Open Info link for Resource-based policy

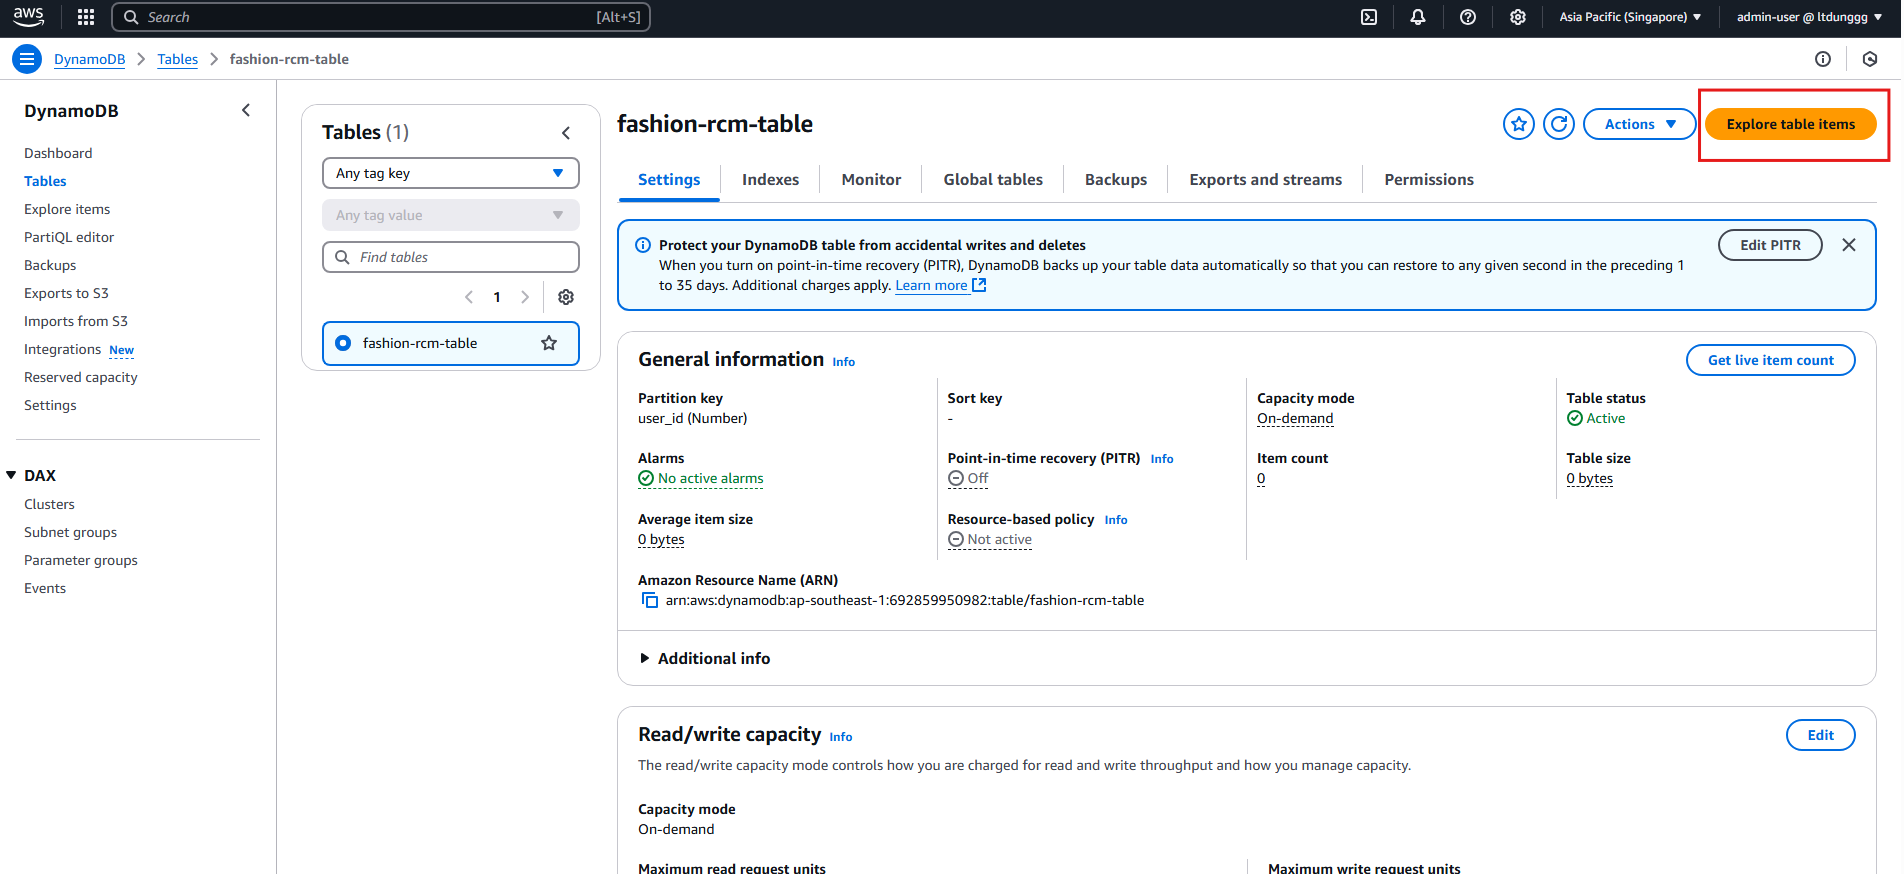click(1116, 520)
